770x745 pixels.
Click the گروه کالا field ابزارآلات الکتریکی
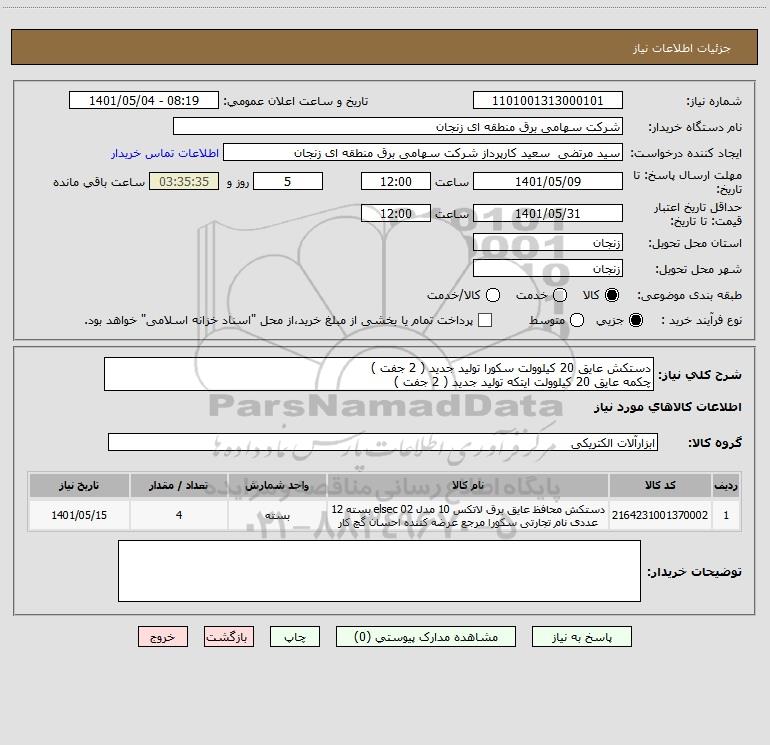(x=383, y=442)
